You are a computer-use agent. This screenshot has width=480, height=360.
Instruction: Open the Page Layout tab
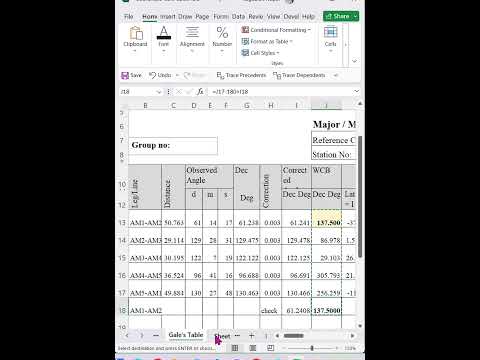[x=202, y=16]
